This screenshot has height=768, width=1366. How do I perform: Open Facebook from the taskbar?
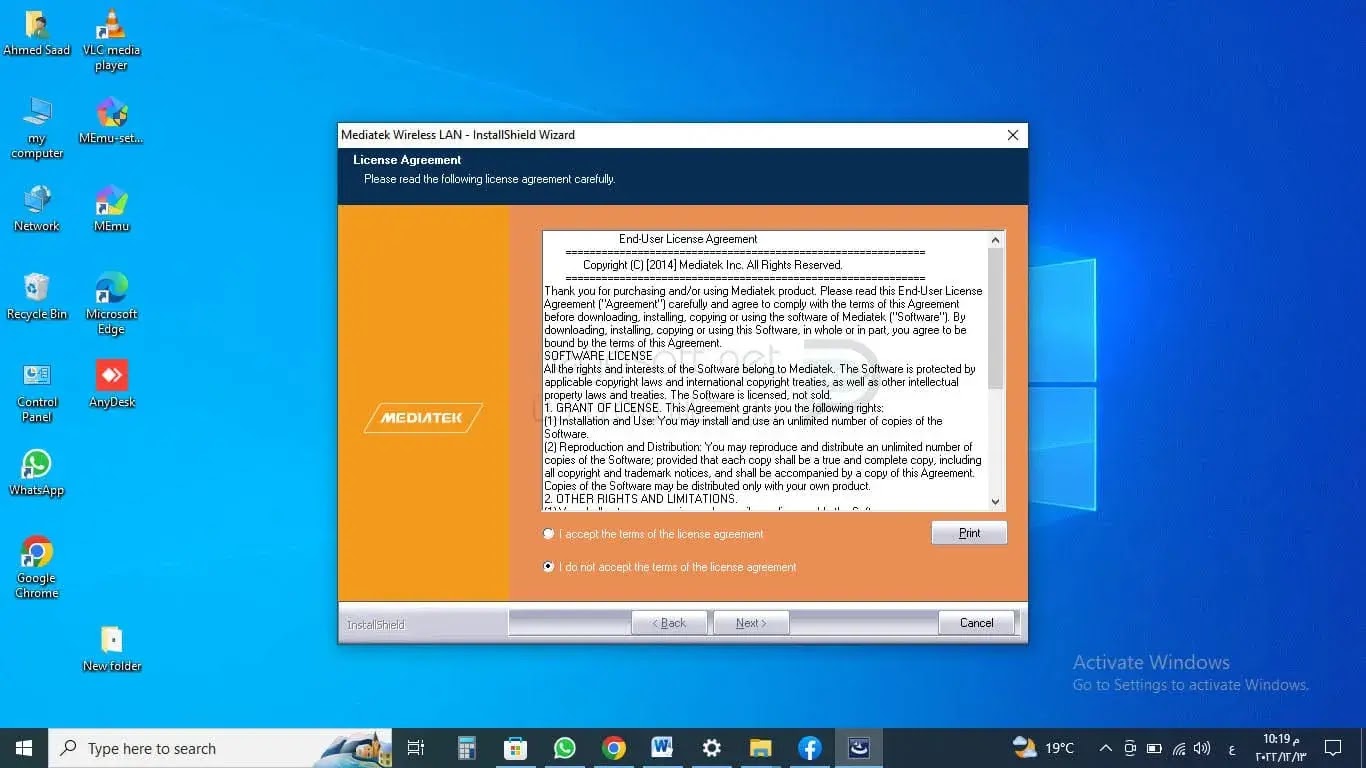coord(809,748)
